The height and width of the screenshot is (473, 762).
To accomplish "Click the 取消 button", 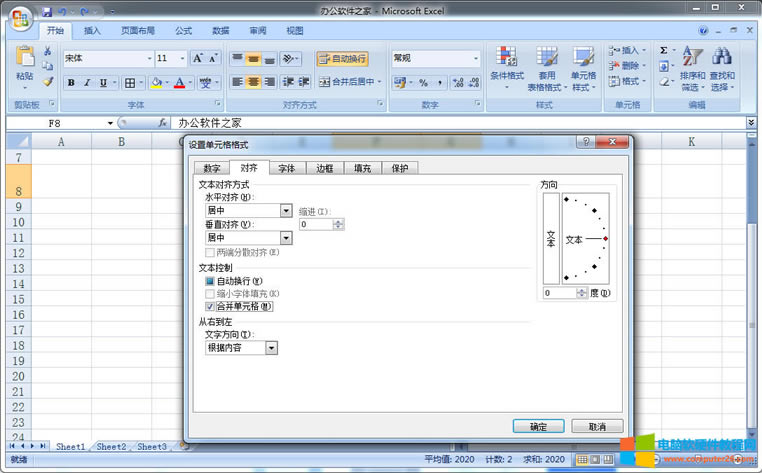I will click(x=597, y=426).
